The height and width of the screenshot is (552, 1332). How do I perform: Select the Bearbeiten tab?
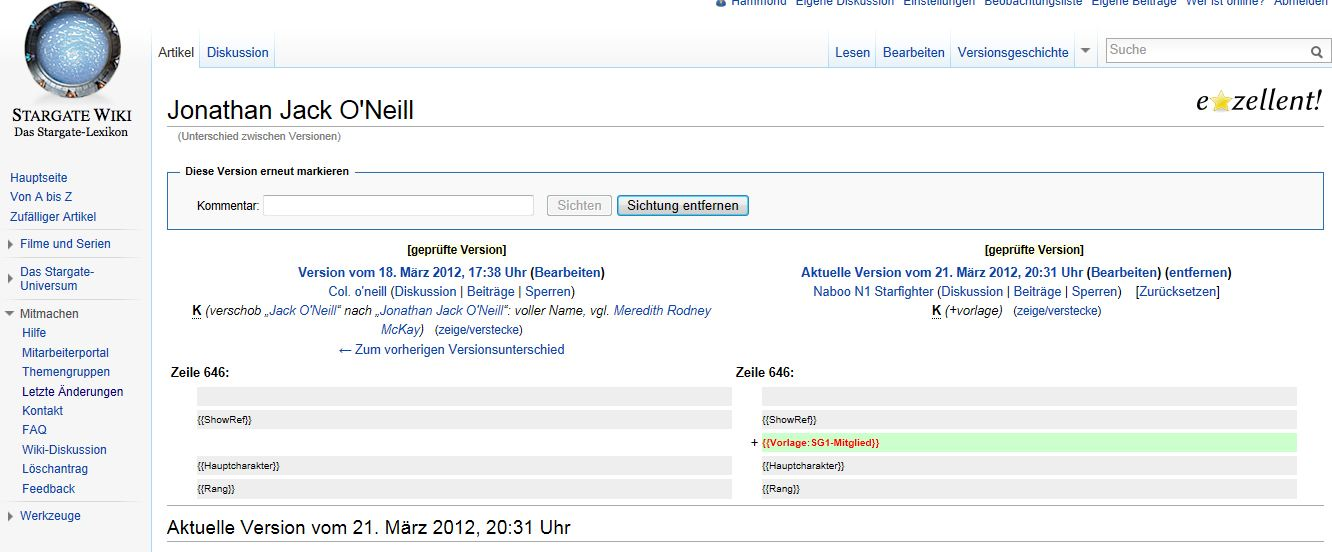913,52
